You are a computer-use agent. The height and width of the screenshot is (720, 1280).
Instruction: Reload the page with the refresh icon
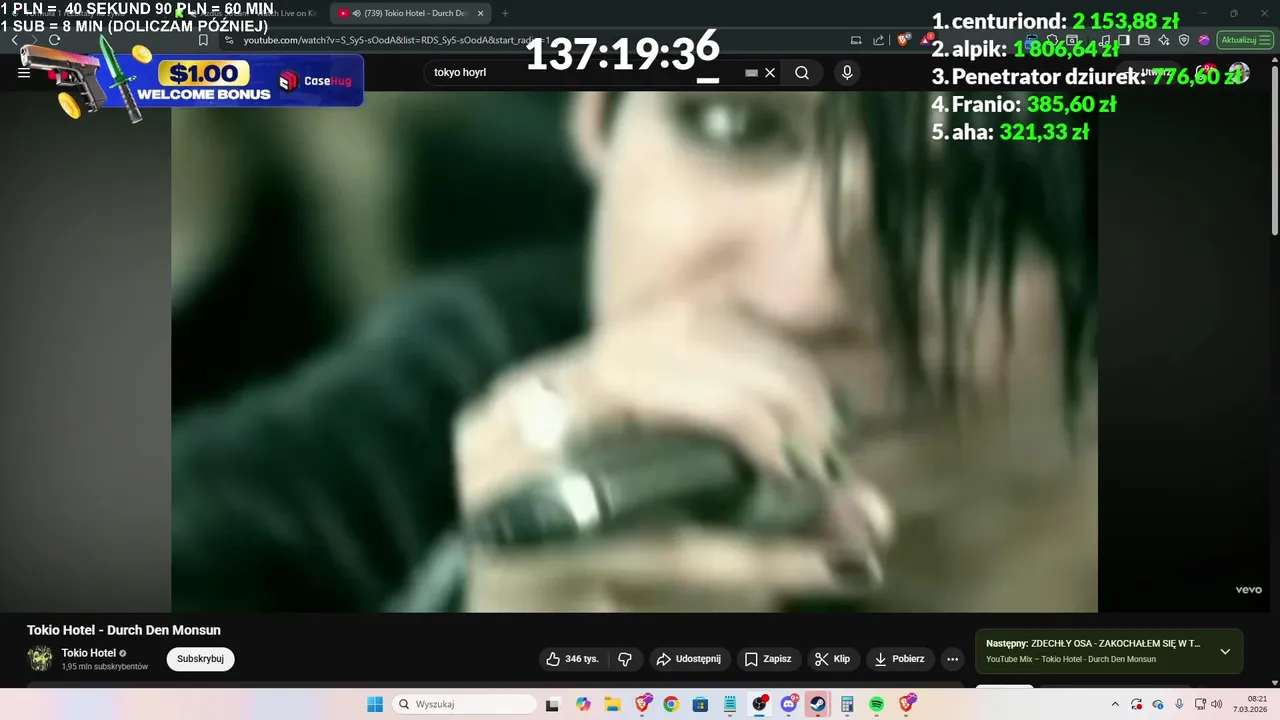(54, 40)
